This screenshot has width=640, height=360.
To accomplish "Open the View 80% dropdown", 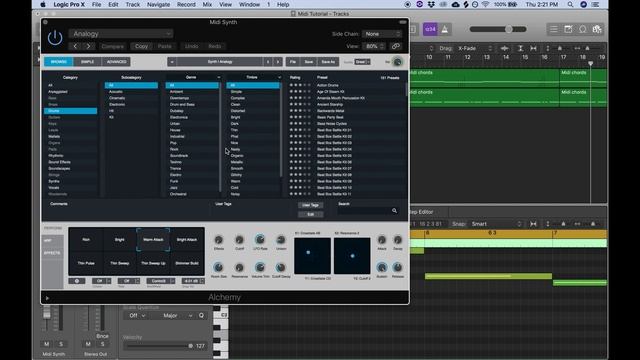I will pyautogui.click(x=374, y=46).
